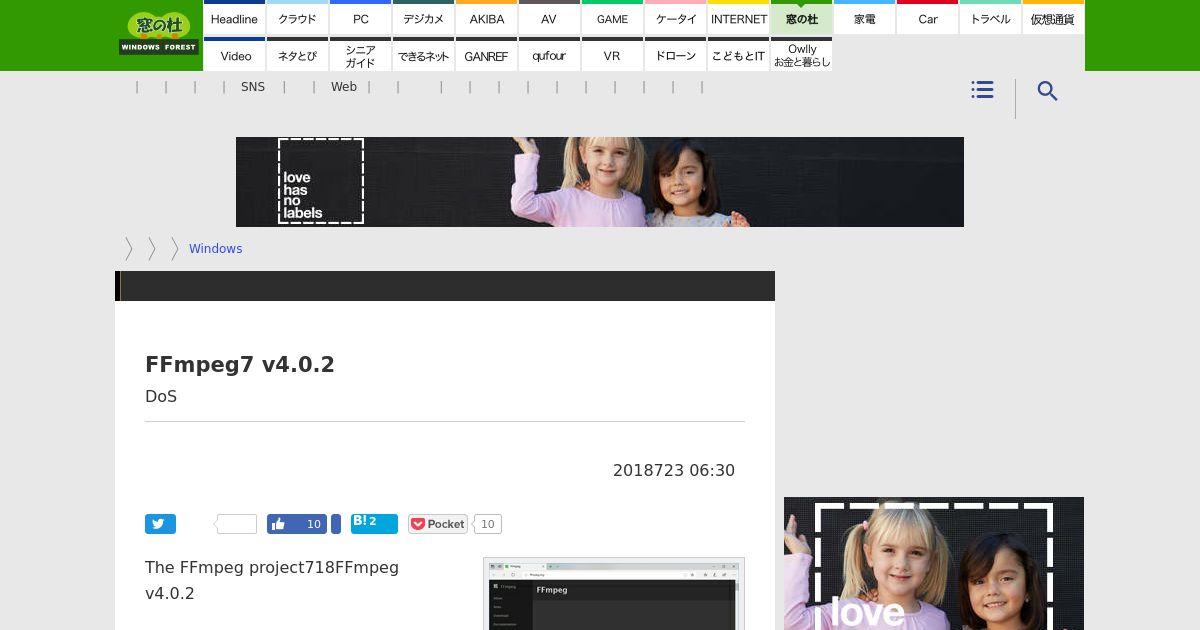
Task: Open the AKIBA tab
Action: [486, 18]
